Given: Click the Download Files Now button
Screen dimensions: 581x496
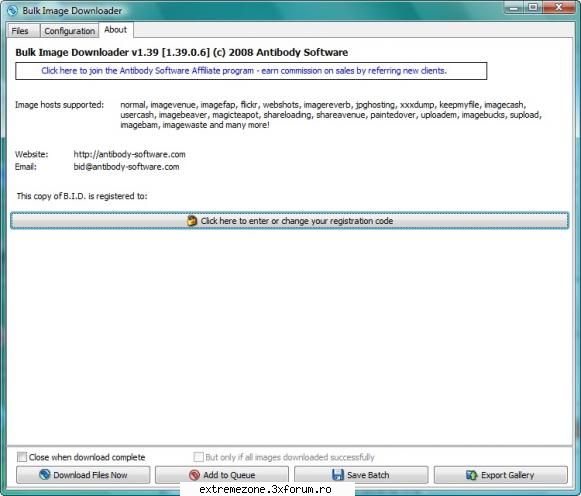Looking at the screenshot, I should 83,475.
